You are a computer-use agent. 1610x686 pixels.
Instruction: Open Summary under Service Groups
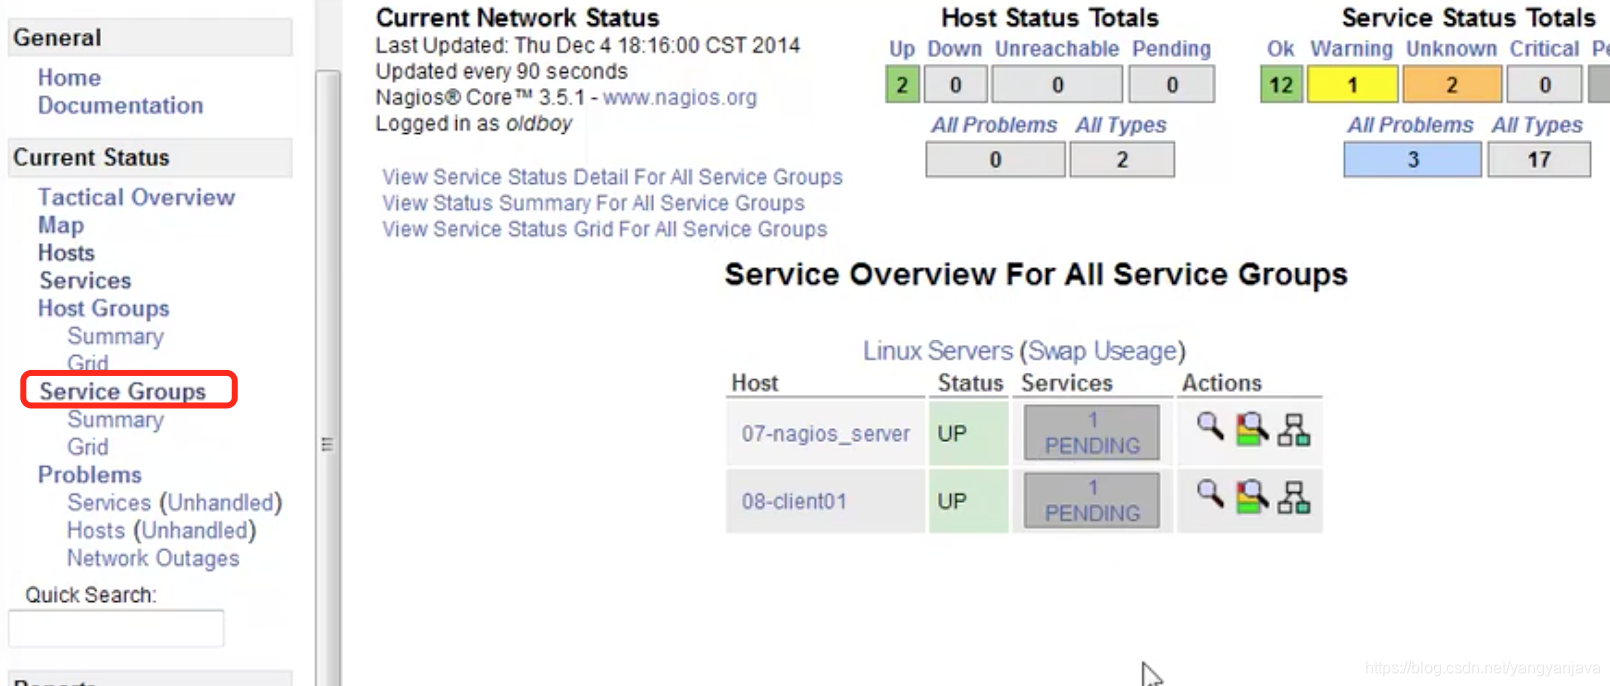coord(115,420)
